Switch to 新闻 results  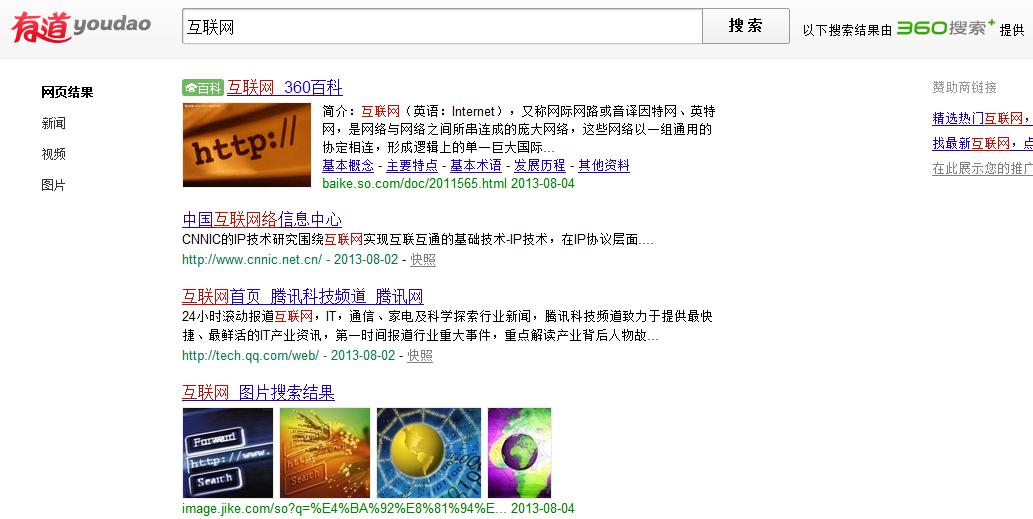point(53,123)
